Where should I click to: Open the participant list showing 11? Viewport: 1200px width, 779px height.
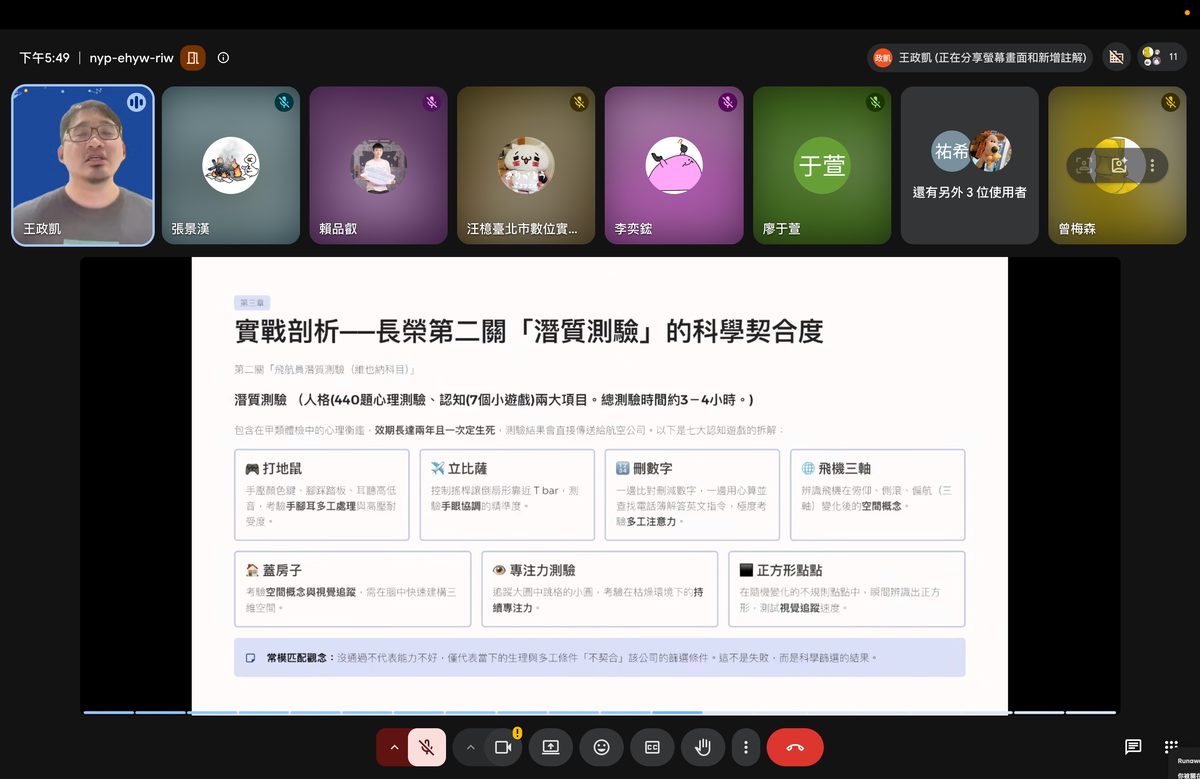[x=1161, y=57]
